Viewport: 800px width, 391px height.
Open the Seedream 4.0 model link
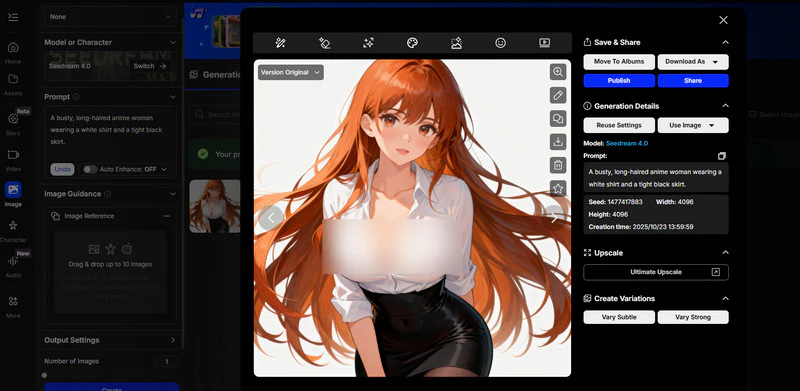tap(627, 143)
